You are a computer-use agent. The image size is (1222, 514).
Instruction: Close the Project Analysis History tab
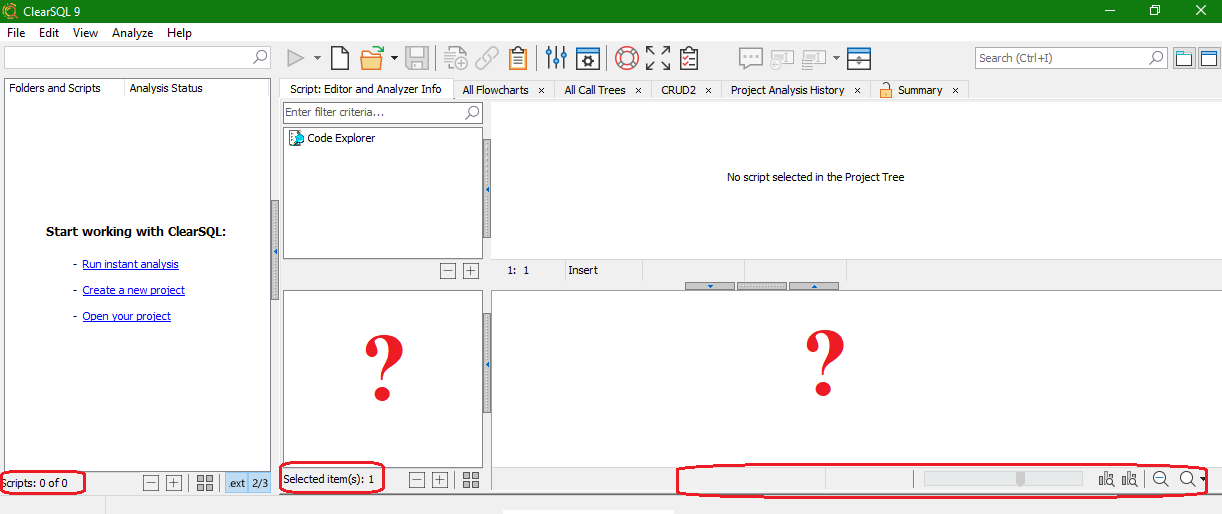pos(857,90)
